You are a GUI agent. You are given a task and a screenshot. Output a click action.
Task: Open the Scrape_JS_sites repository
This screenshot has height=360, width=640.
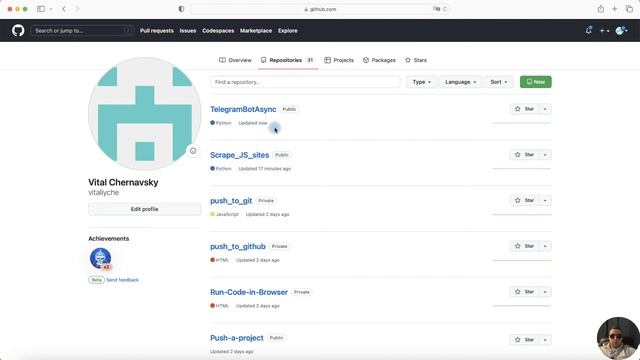tap(240, 155)
